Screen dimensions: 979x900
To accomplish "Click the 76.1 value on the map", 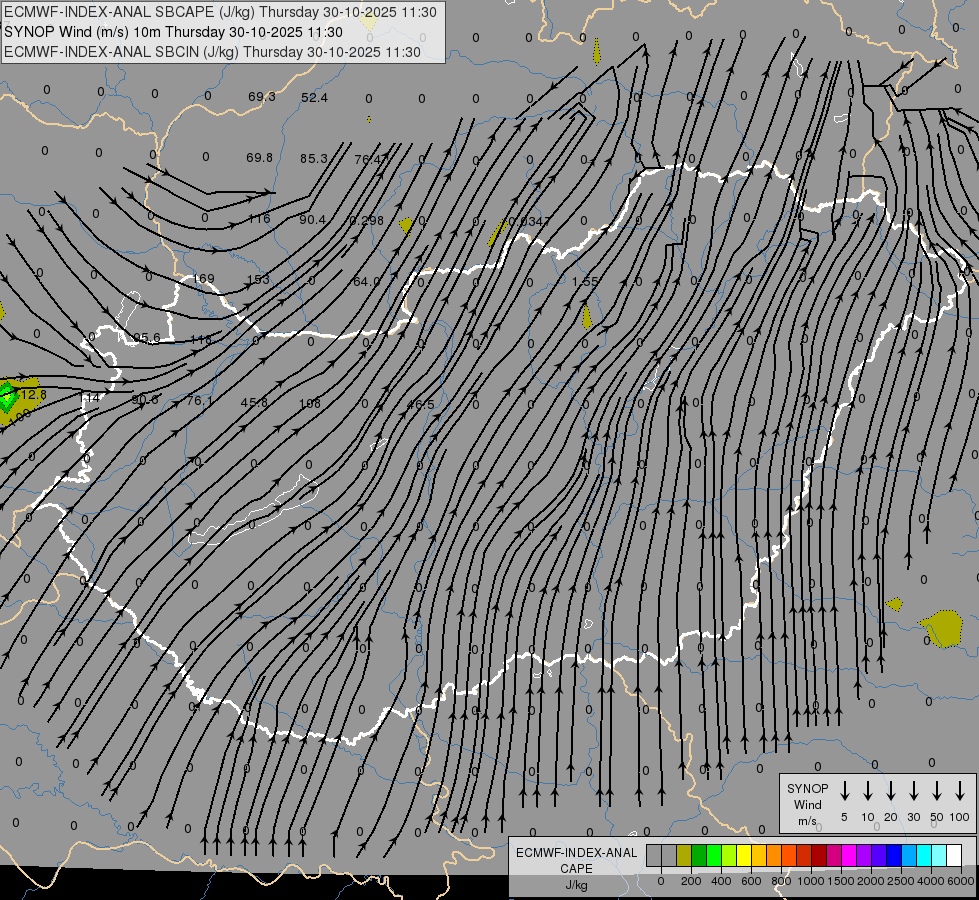I will (200, 400).
